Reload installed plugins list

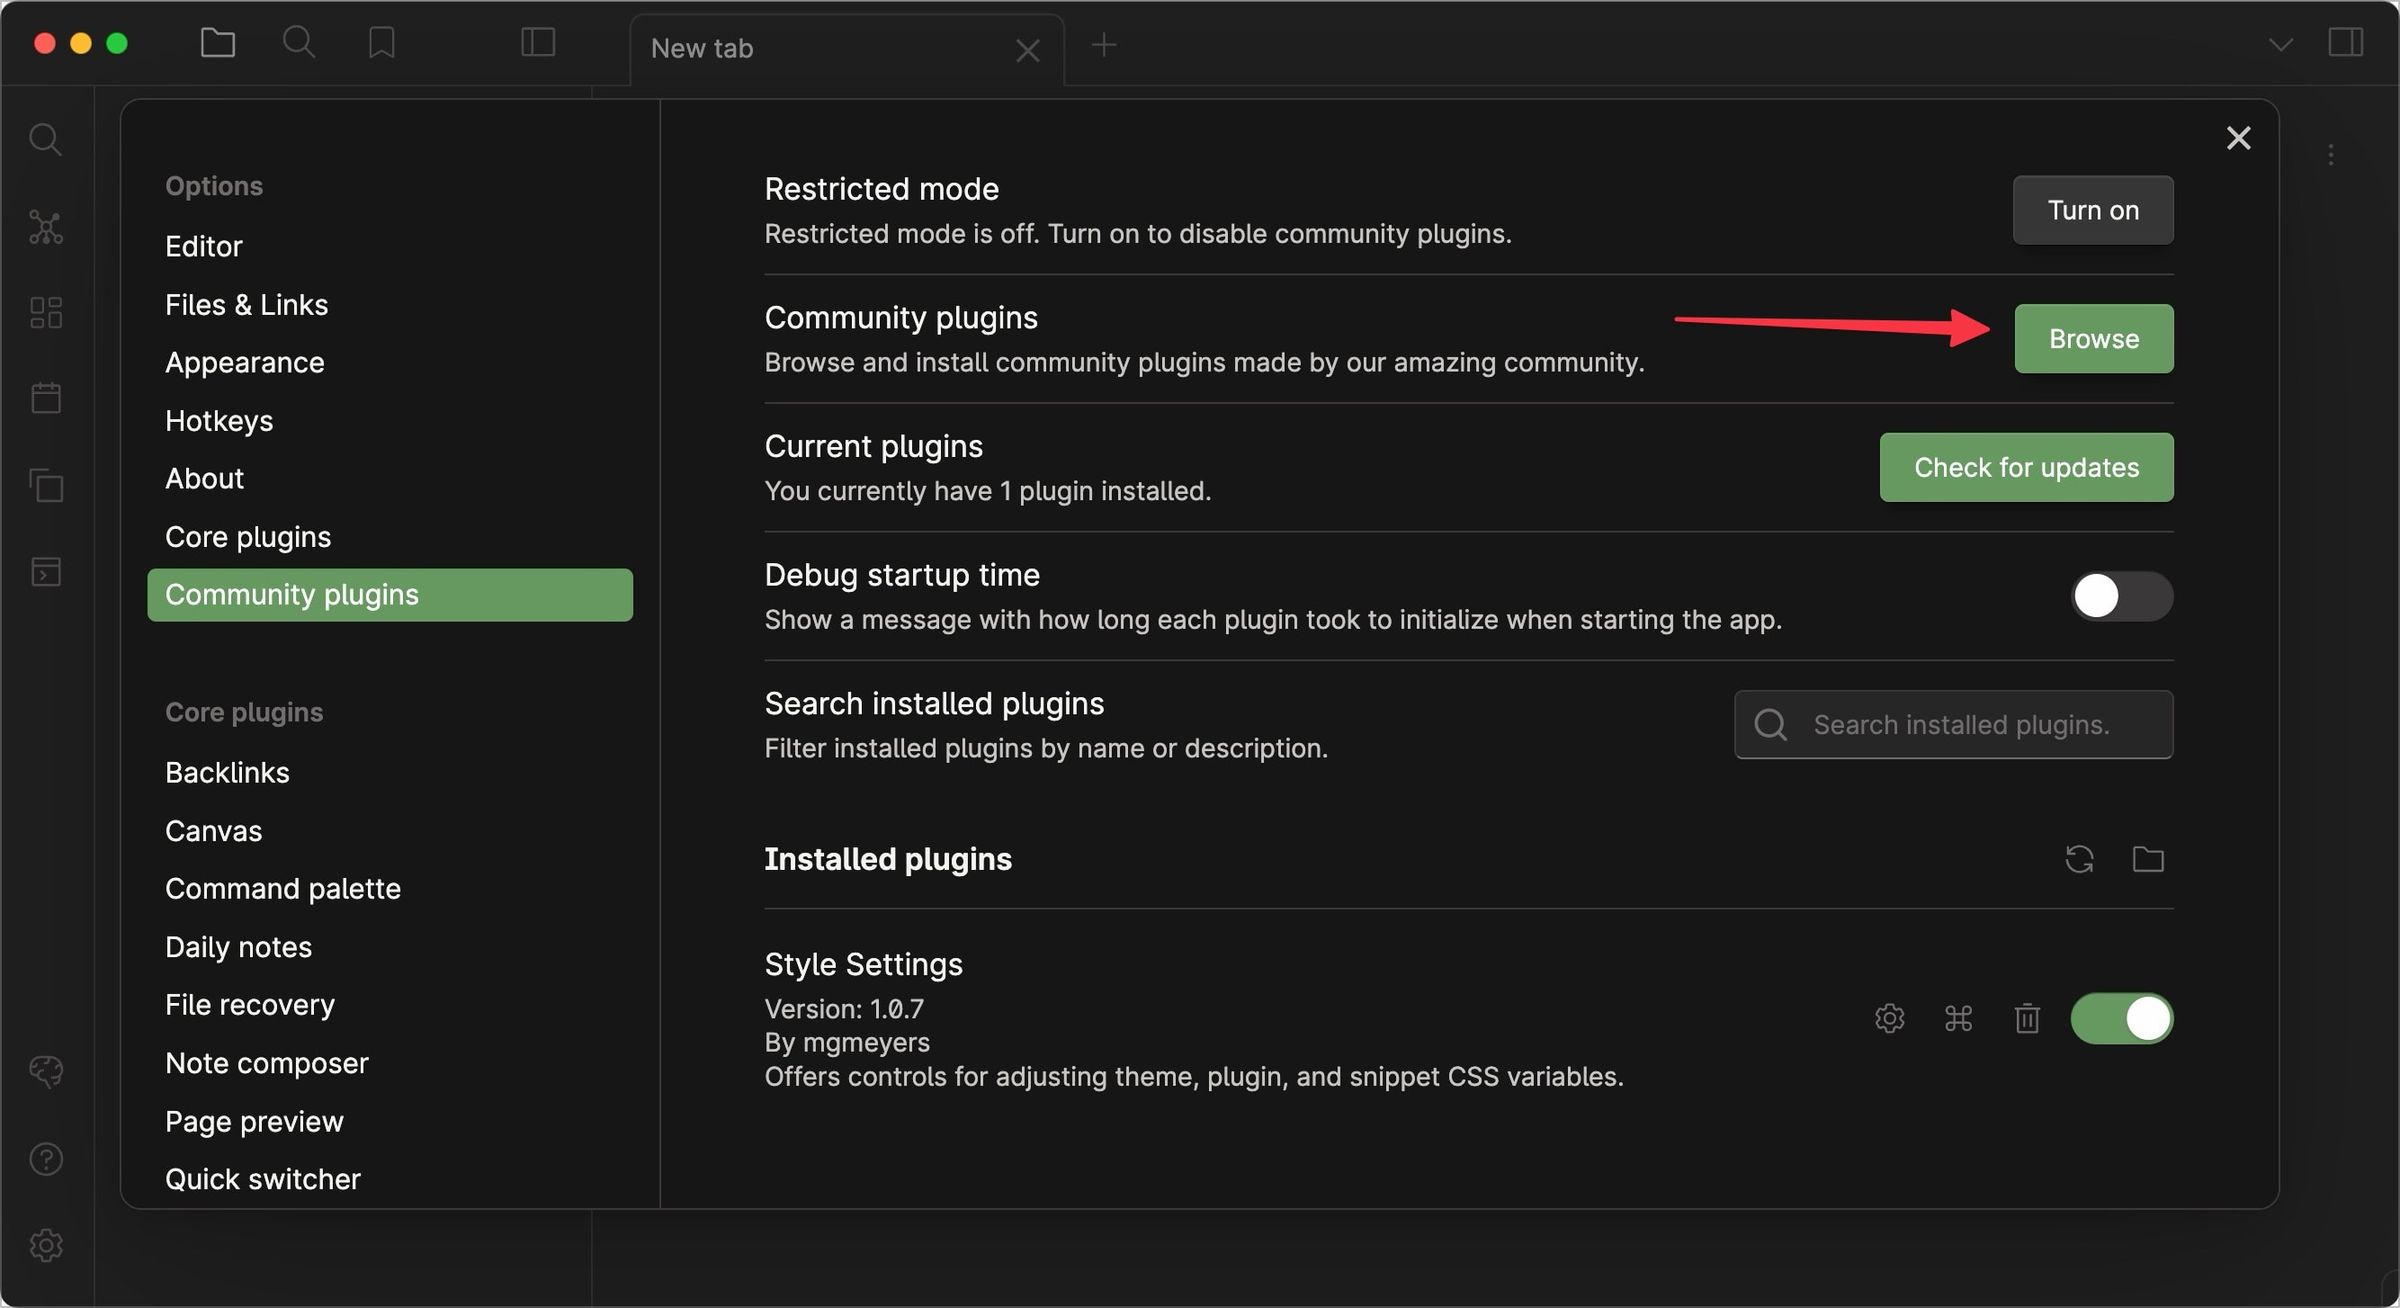(x=2079, y=859)
